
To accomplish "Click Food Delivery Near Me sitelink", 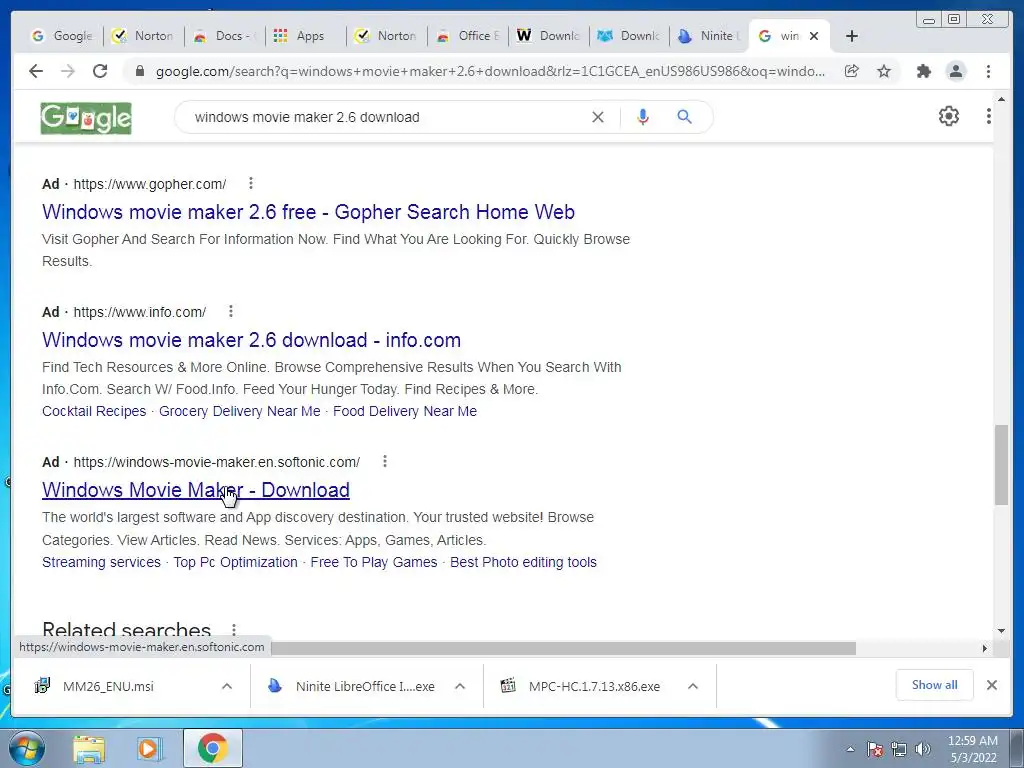I will 405,411.
